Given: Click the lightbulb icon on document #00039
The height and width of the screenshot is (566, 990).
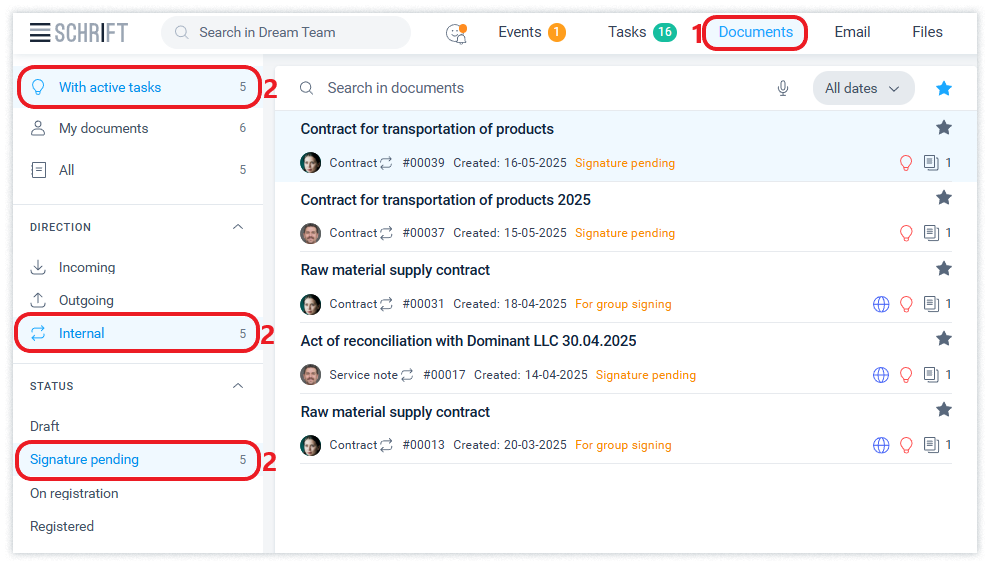Looking at the screenshot, I should click(x=906, y=163).
